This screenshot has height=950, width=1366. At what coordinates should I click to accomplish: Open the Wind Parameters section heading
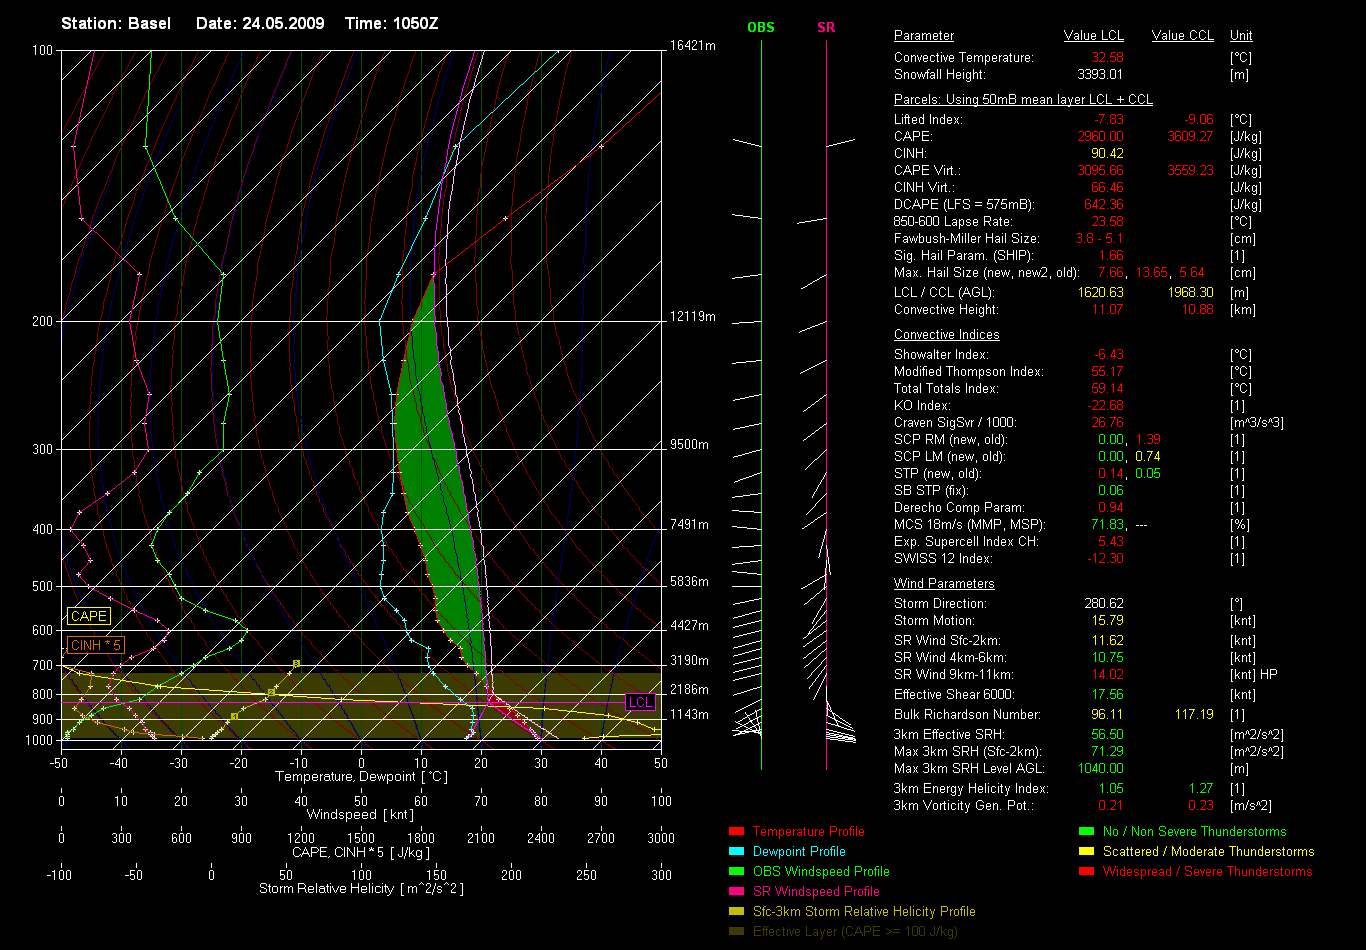944,583
